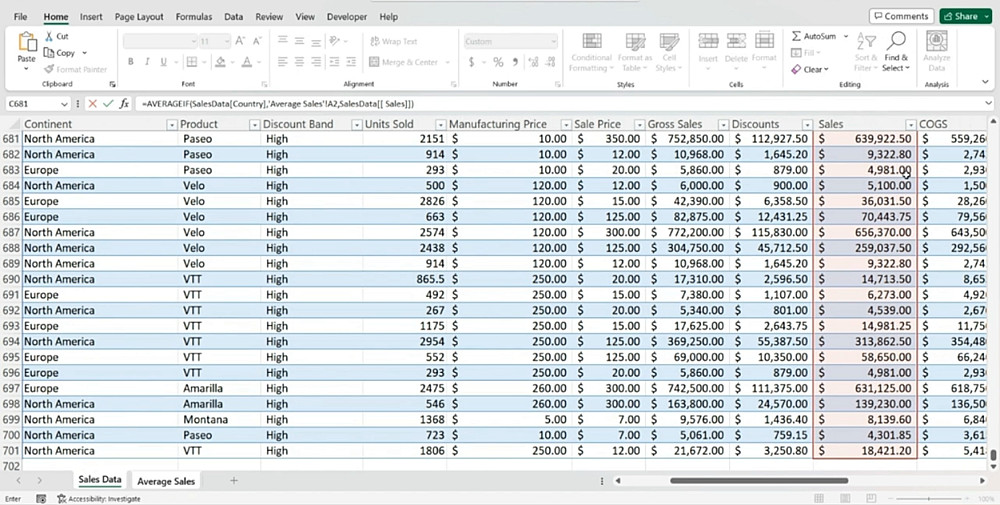
Task: Open the Sales column filter dropdown
Action: [909, 124]
